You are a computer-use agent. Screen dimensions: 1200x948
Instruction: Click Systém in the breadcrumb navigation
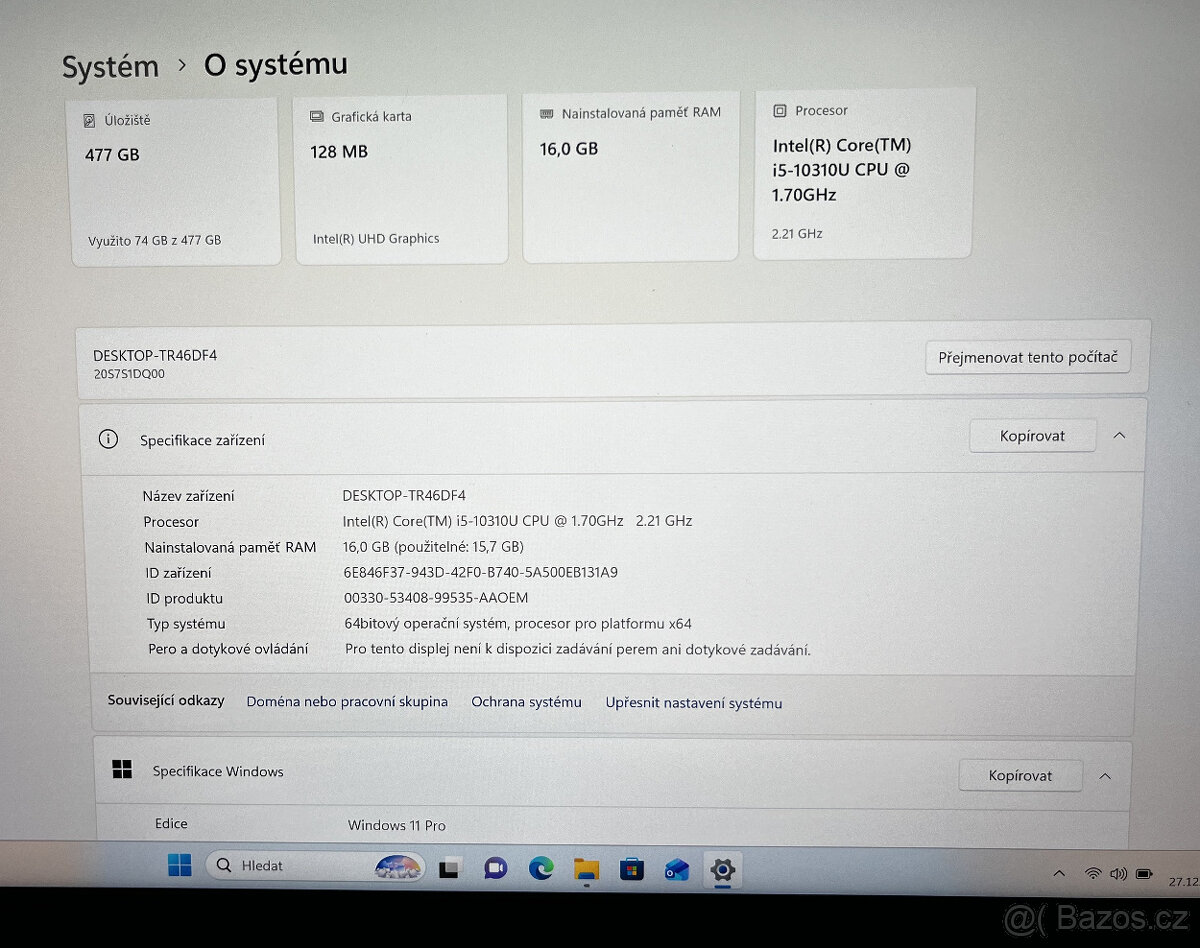(x=111, y=66)
